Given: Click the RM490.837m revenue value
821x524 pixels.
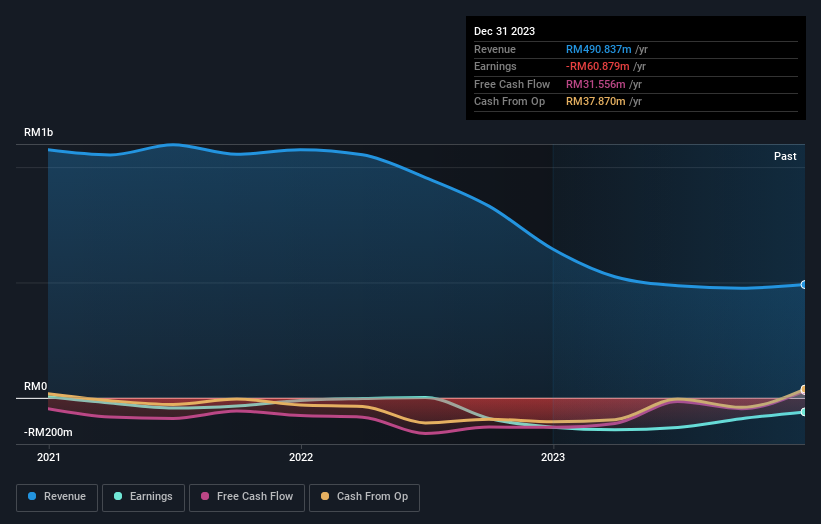Looking at the screenshot, I should point(598,49).
